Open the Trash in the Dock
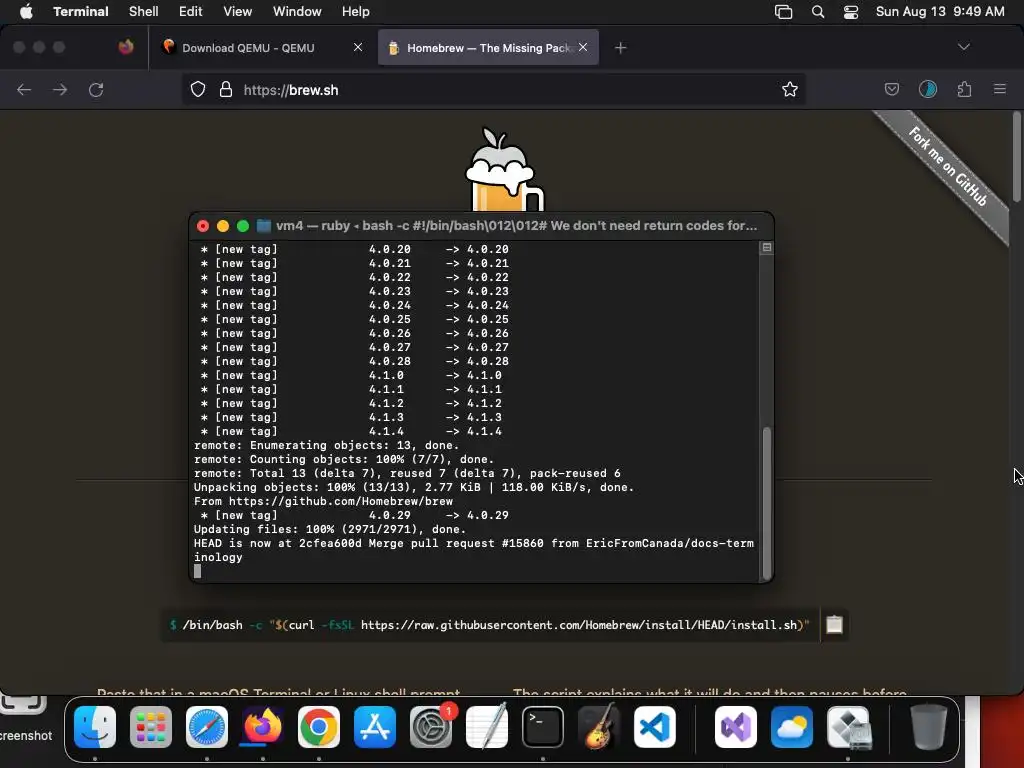This screenshot has height=768, width=1024. tap(929, 727)
